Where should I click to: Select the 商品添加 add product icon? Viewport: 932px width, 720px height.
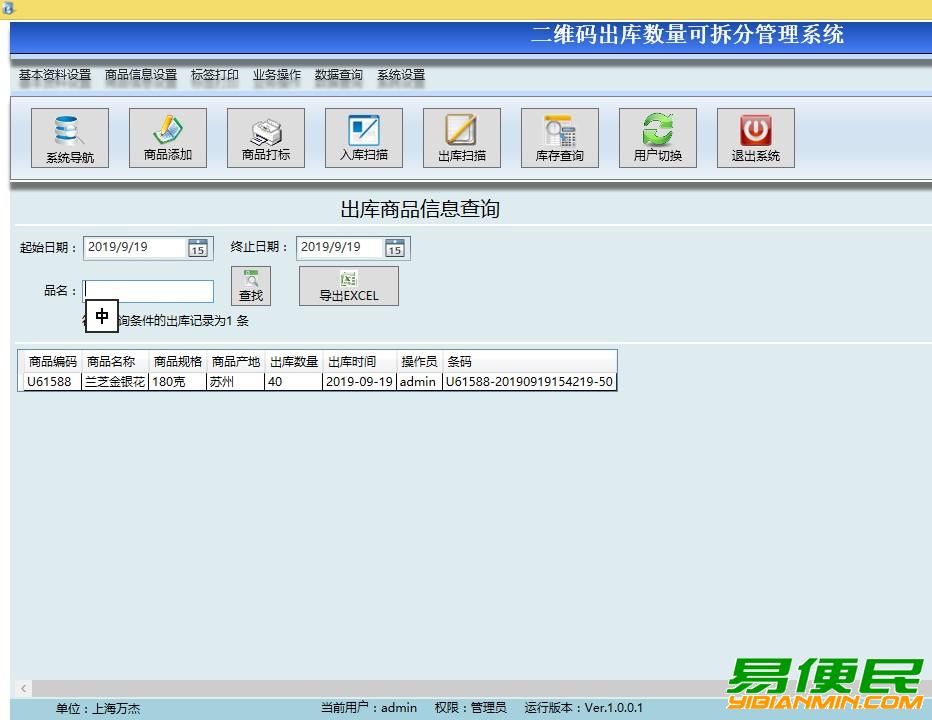167,137
